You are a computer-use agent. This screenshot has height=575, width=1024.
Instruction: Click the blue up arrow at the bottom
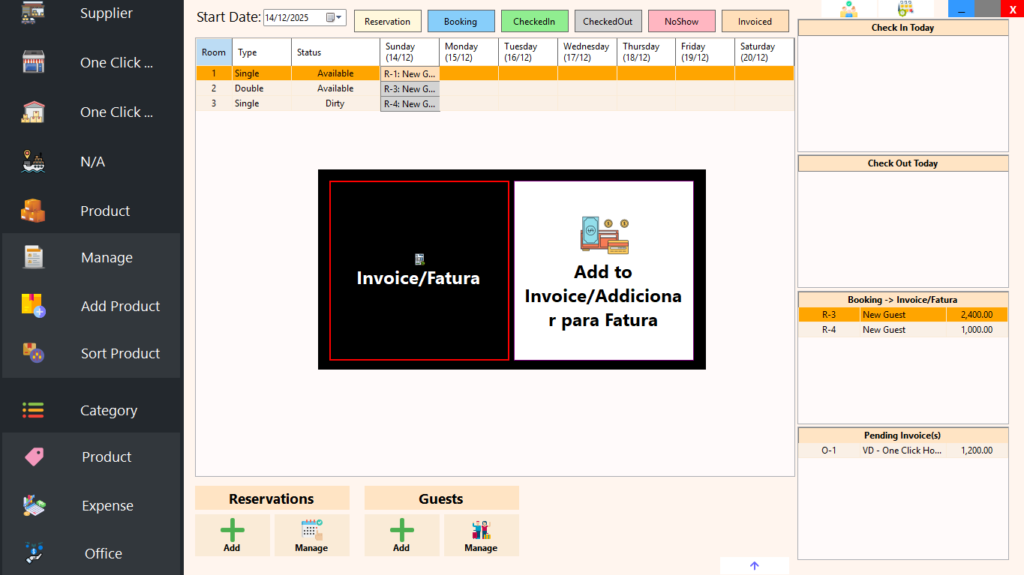pyautogui.click(x=754, y=566)
